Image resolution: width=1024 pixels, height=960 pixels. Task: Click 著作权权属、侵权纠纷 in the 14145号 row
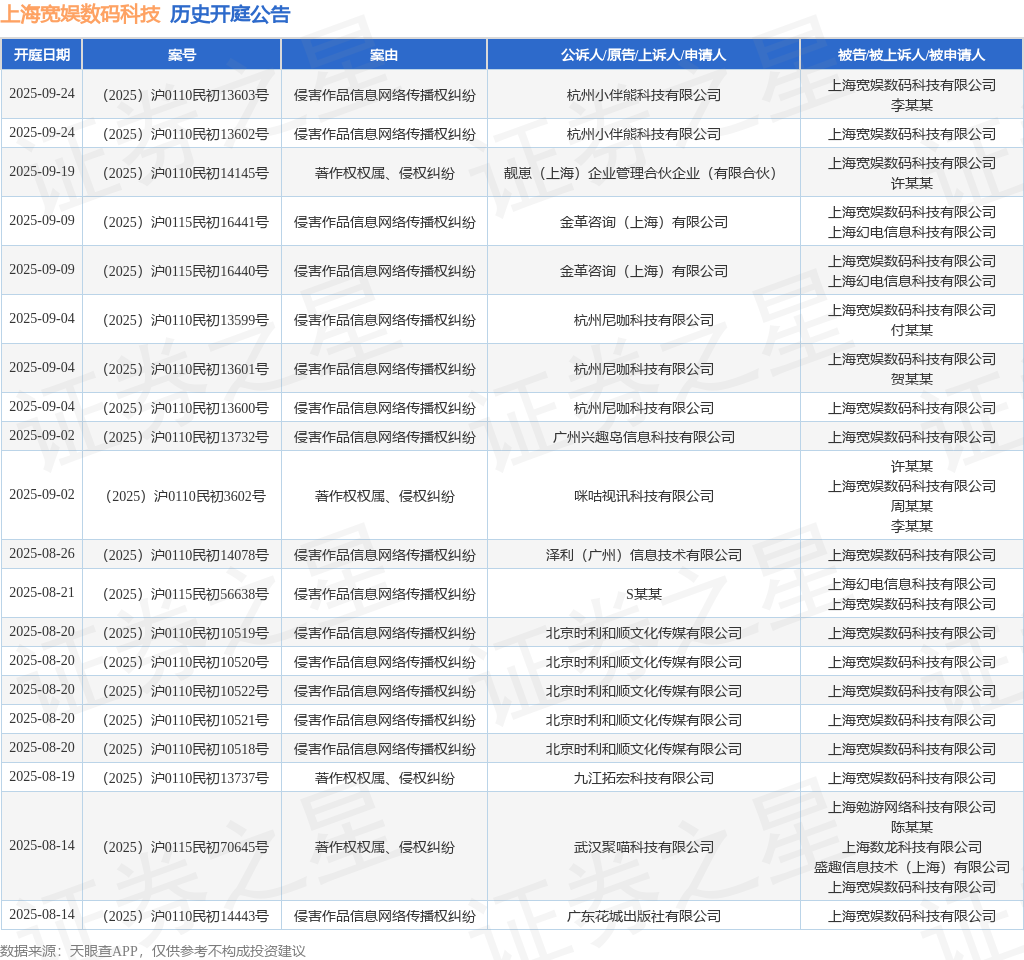coord(384,174)
